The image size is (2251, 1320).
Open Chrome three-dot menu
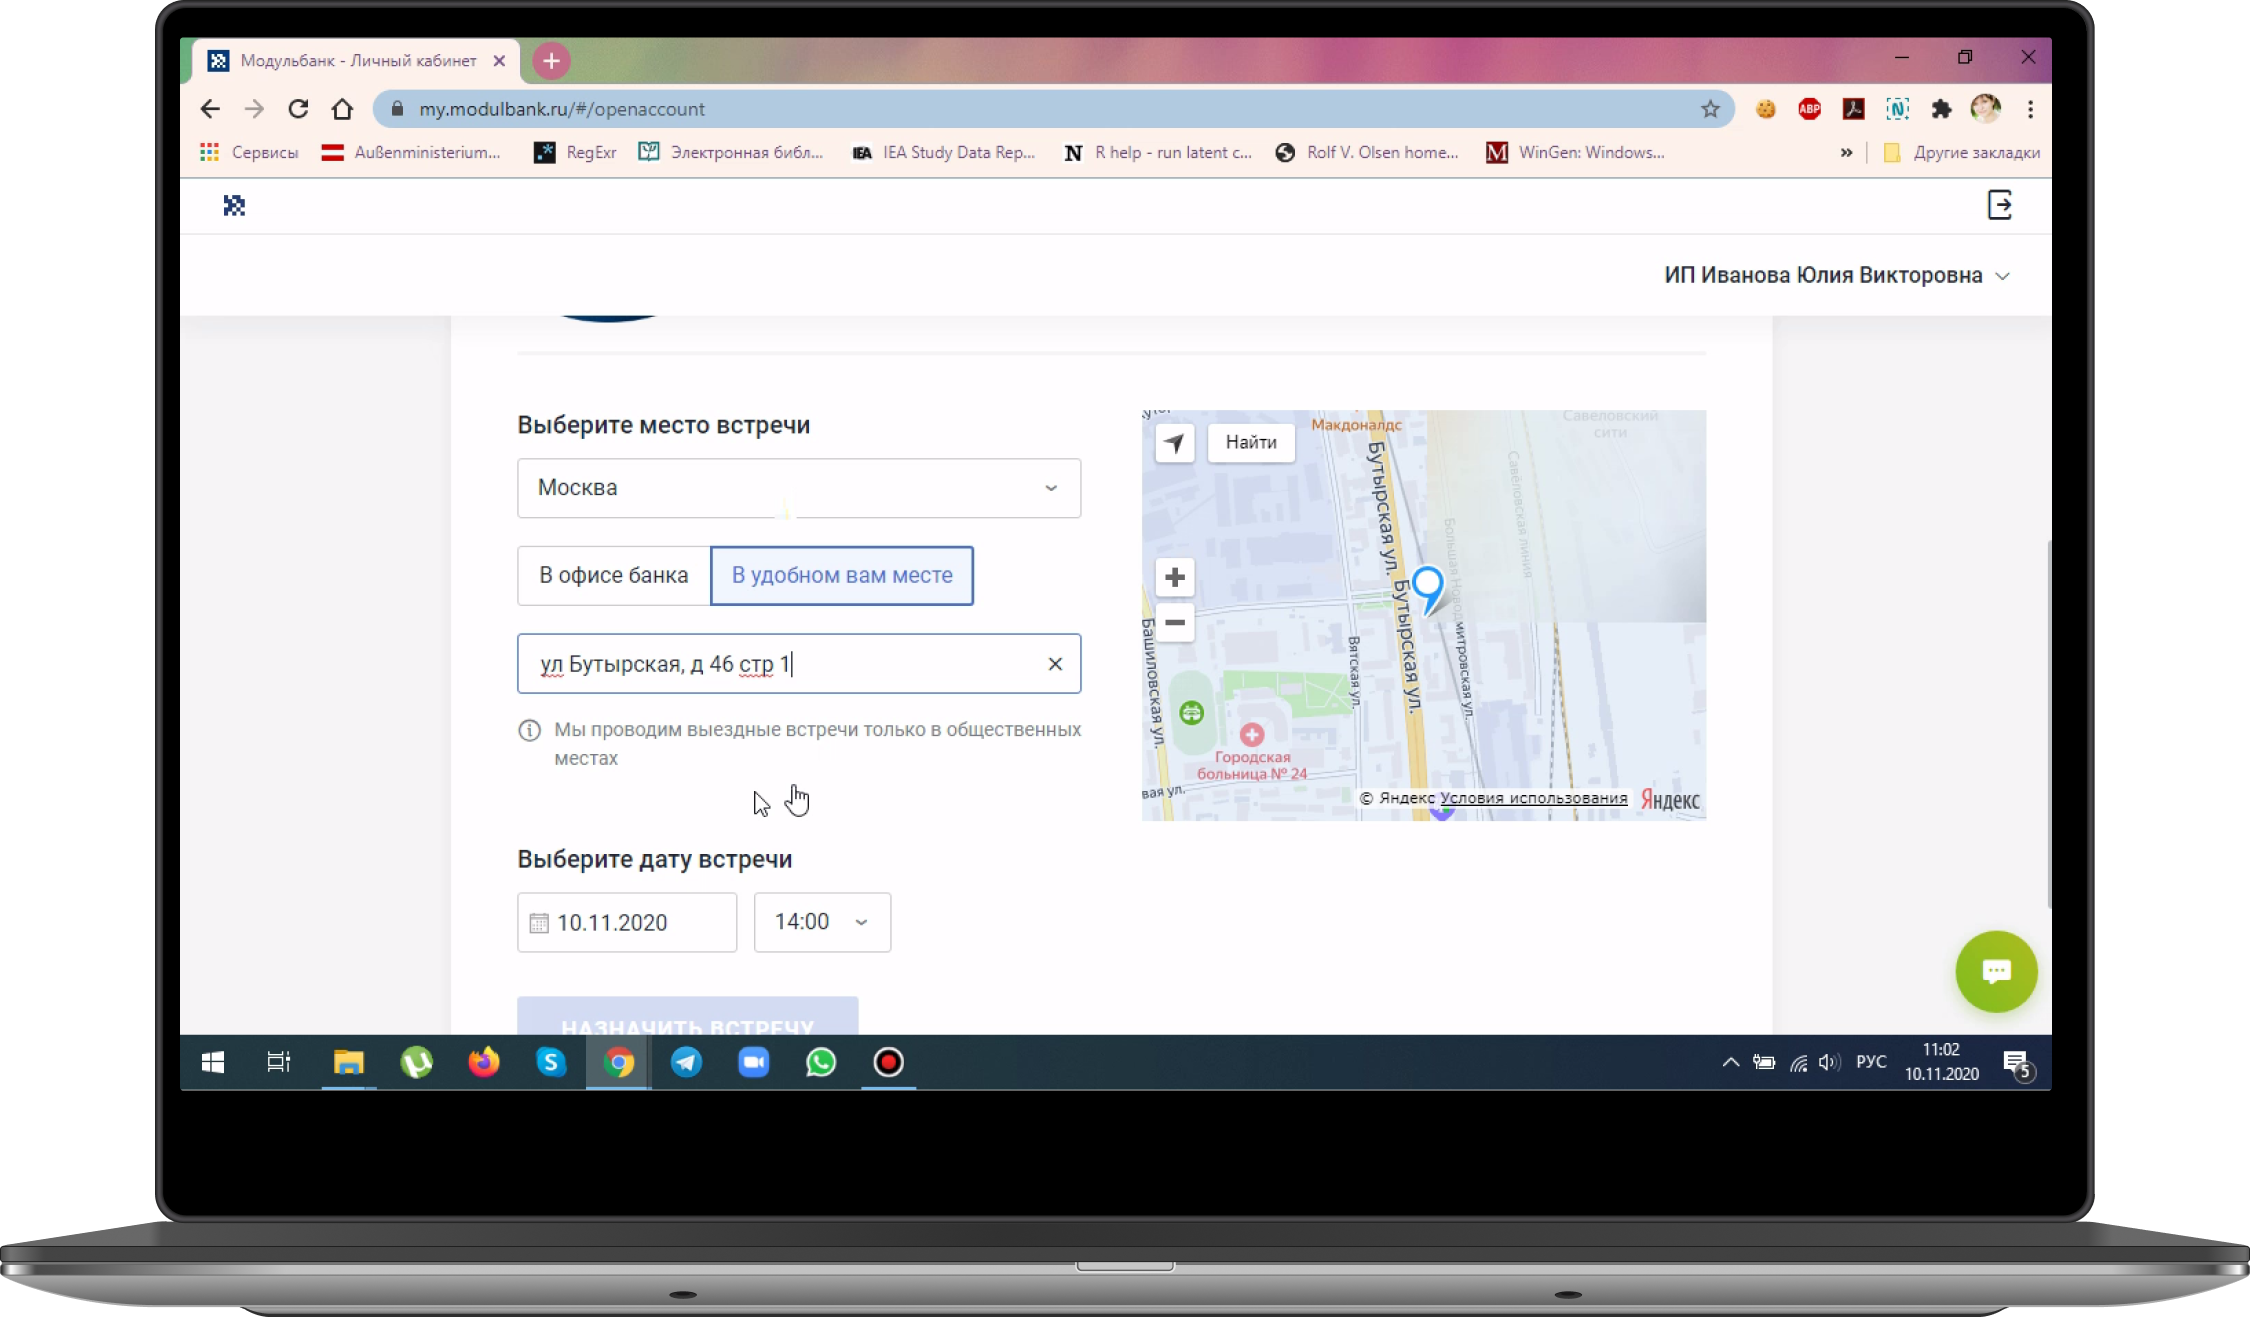(x=2030, y=109)
